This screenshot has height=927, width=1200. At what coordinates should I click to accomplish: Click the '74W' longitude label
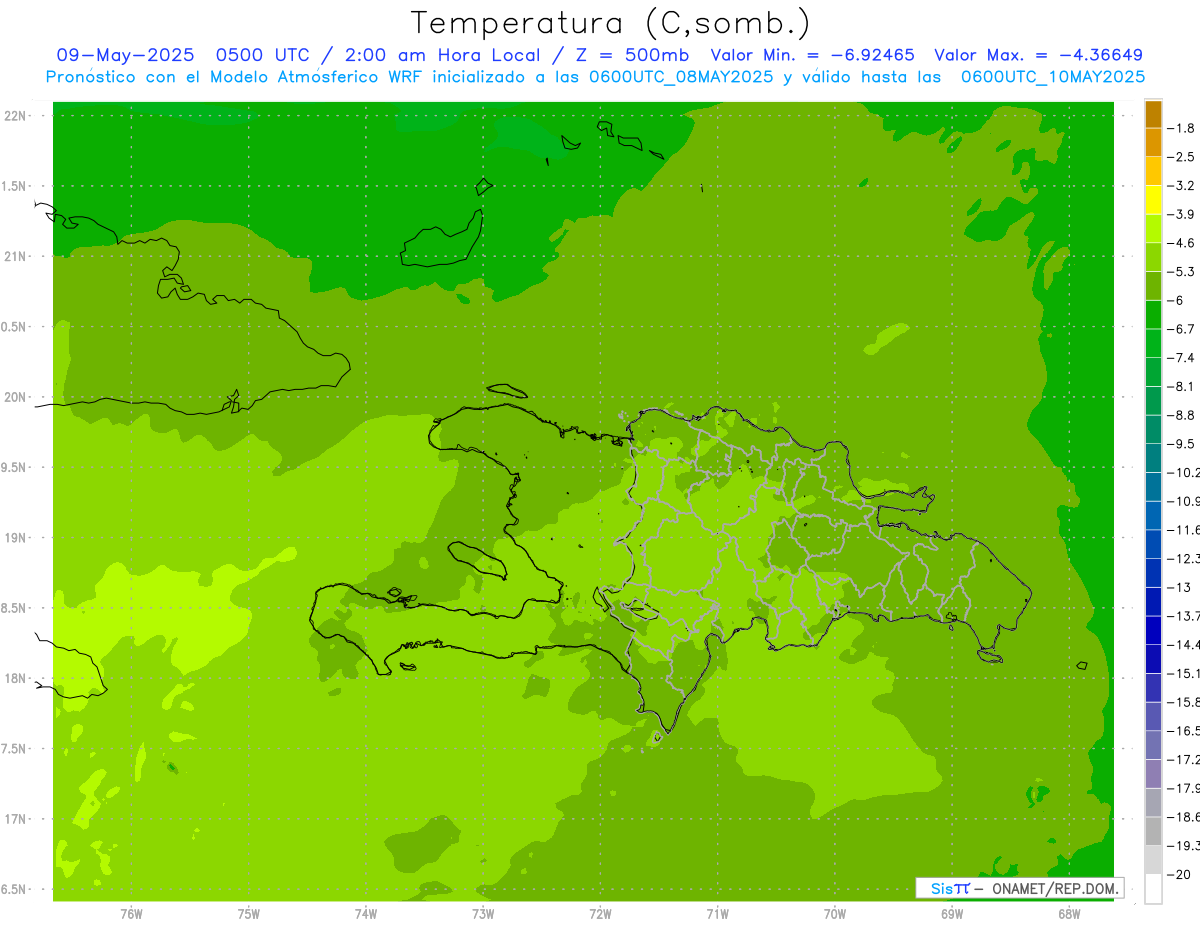pyautogui.click(x=366, y=914)
